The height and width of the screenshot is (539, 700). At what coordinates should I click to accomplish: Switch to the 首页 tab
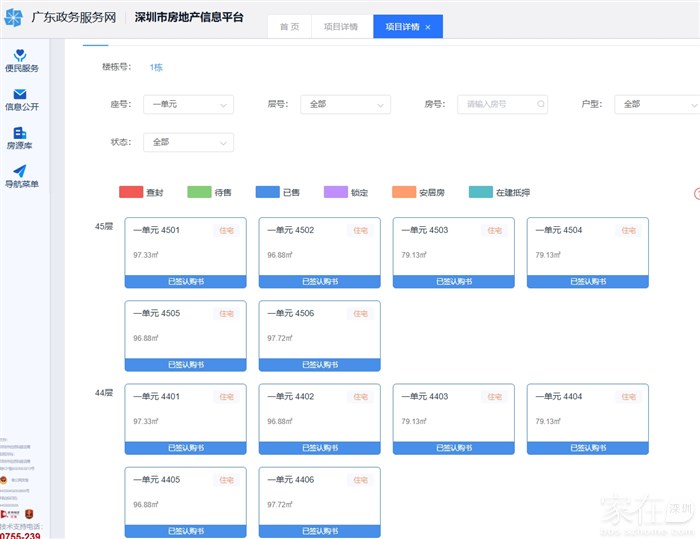pyautogui.click(x=289, y=27)
